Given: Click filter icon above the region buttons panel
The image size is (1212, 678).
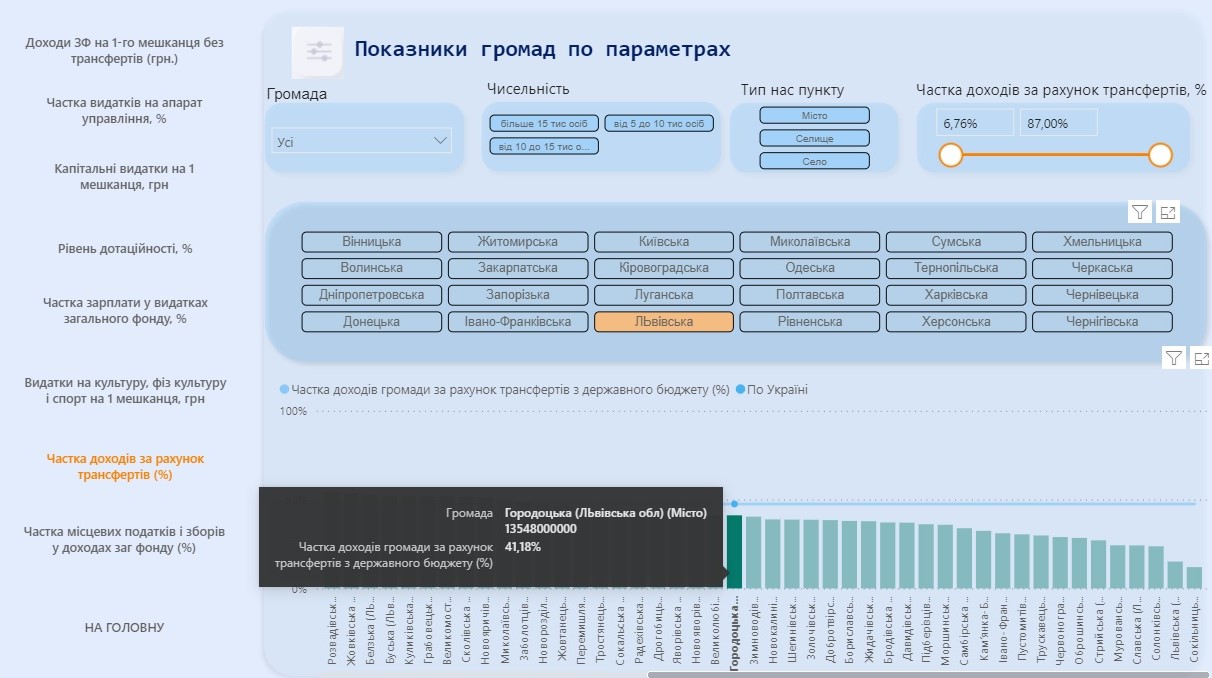Looking at the screenshot, I should [x=1140, y=211].
